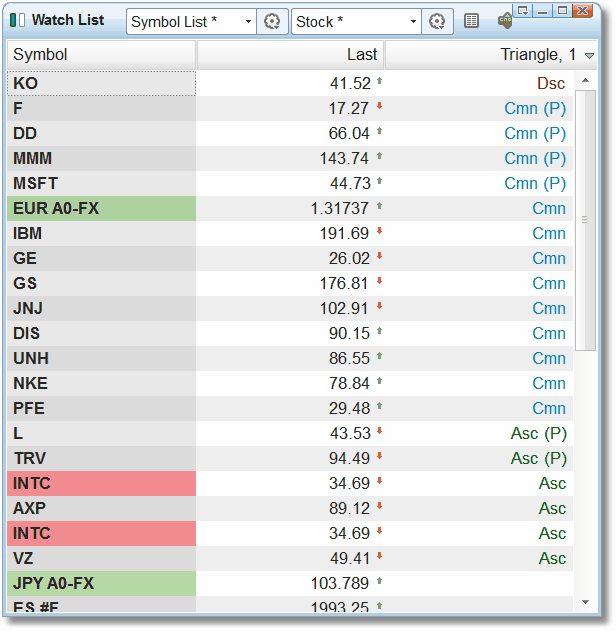Click the Dsc triangle value for KO
This screenshot has width=616, height=631.
[551, 84]
